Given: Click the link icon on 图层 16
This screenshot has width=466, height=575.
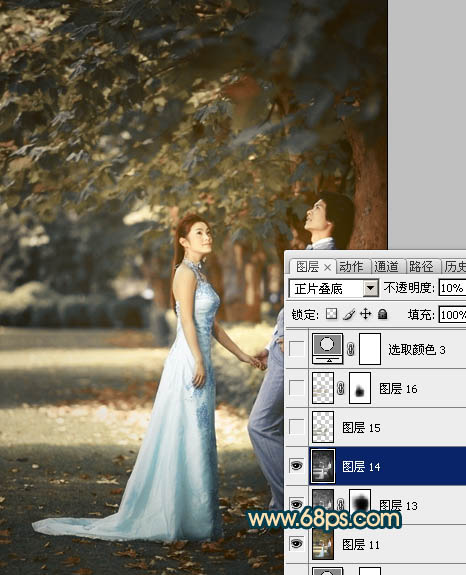Looking at the screenshot, I should (341, 388).
